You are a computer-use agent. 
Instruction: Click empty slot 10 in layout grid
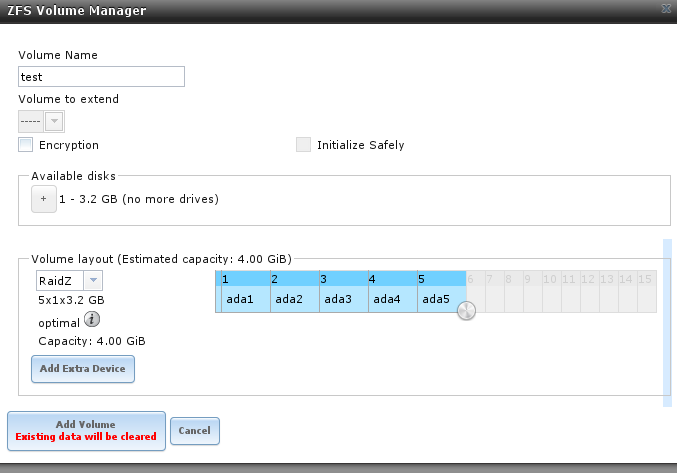point(552,291)
